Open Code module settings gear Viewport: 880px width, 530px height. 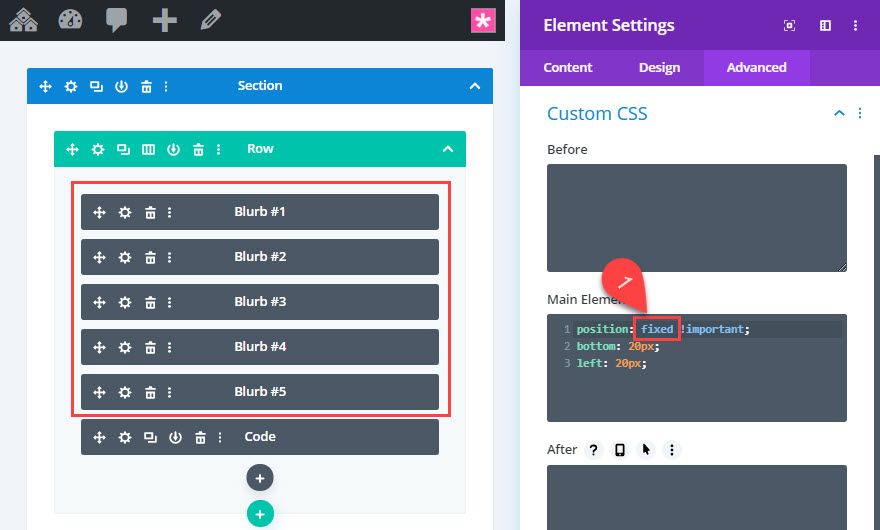click(125, 437)
